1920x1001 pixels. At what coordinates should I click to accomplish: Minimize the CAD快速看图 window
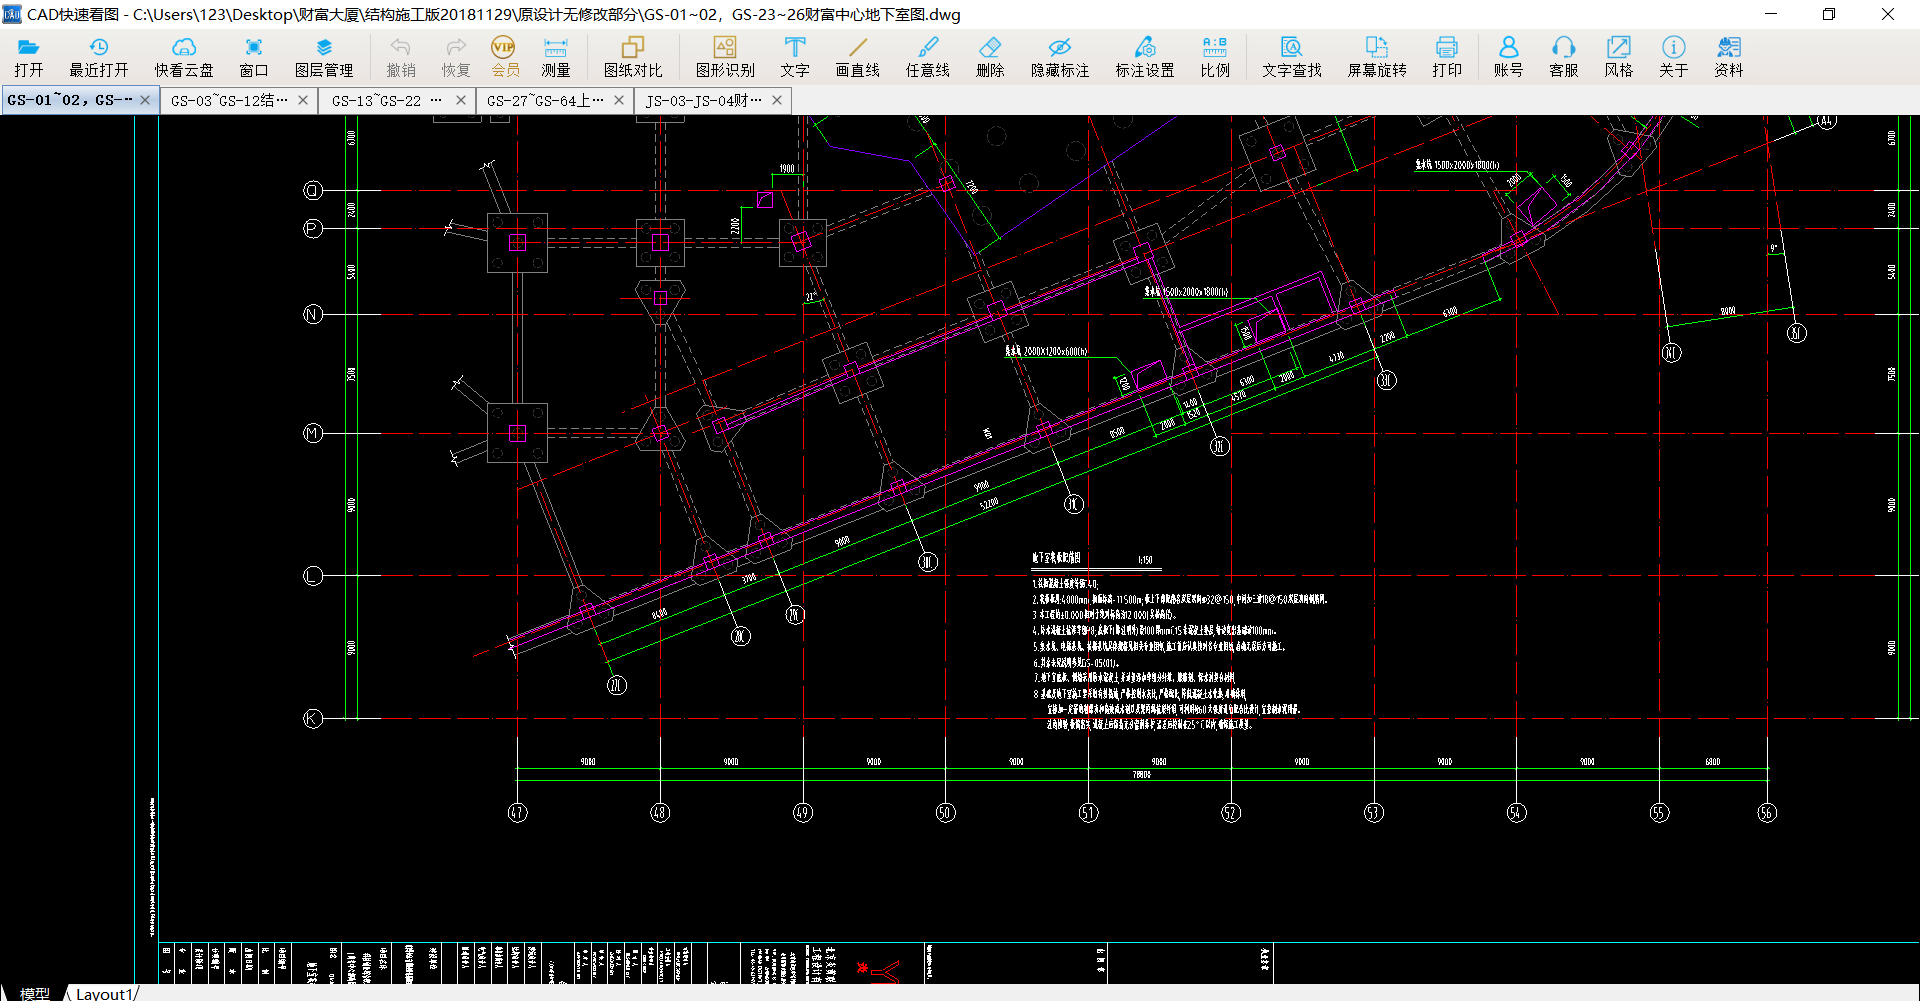coord(1771,14)
